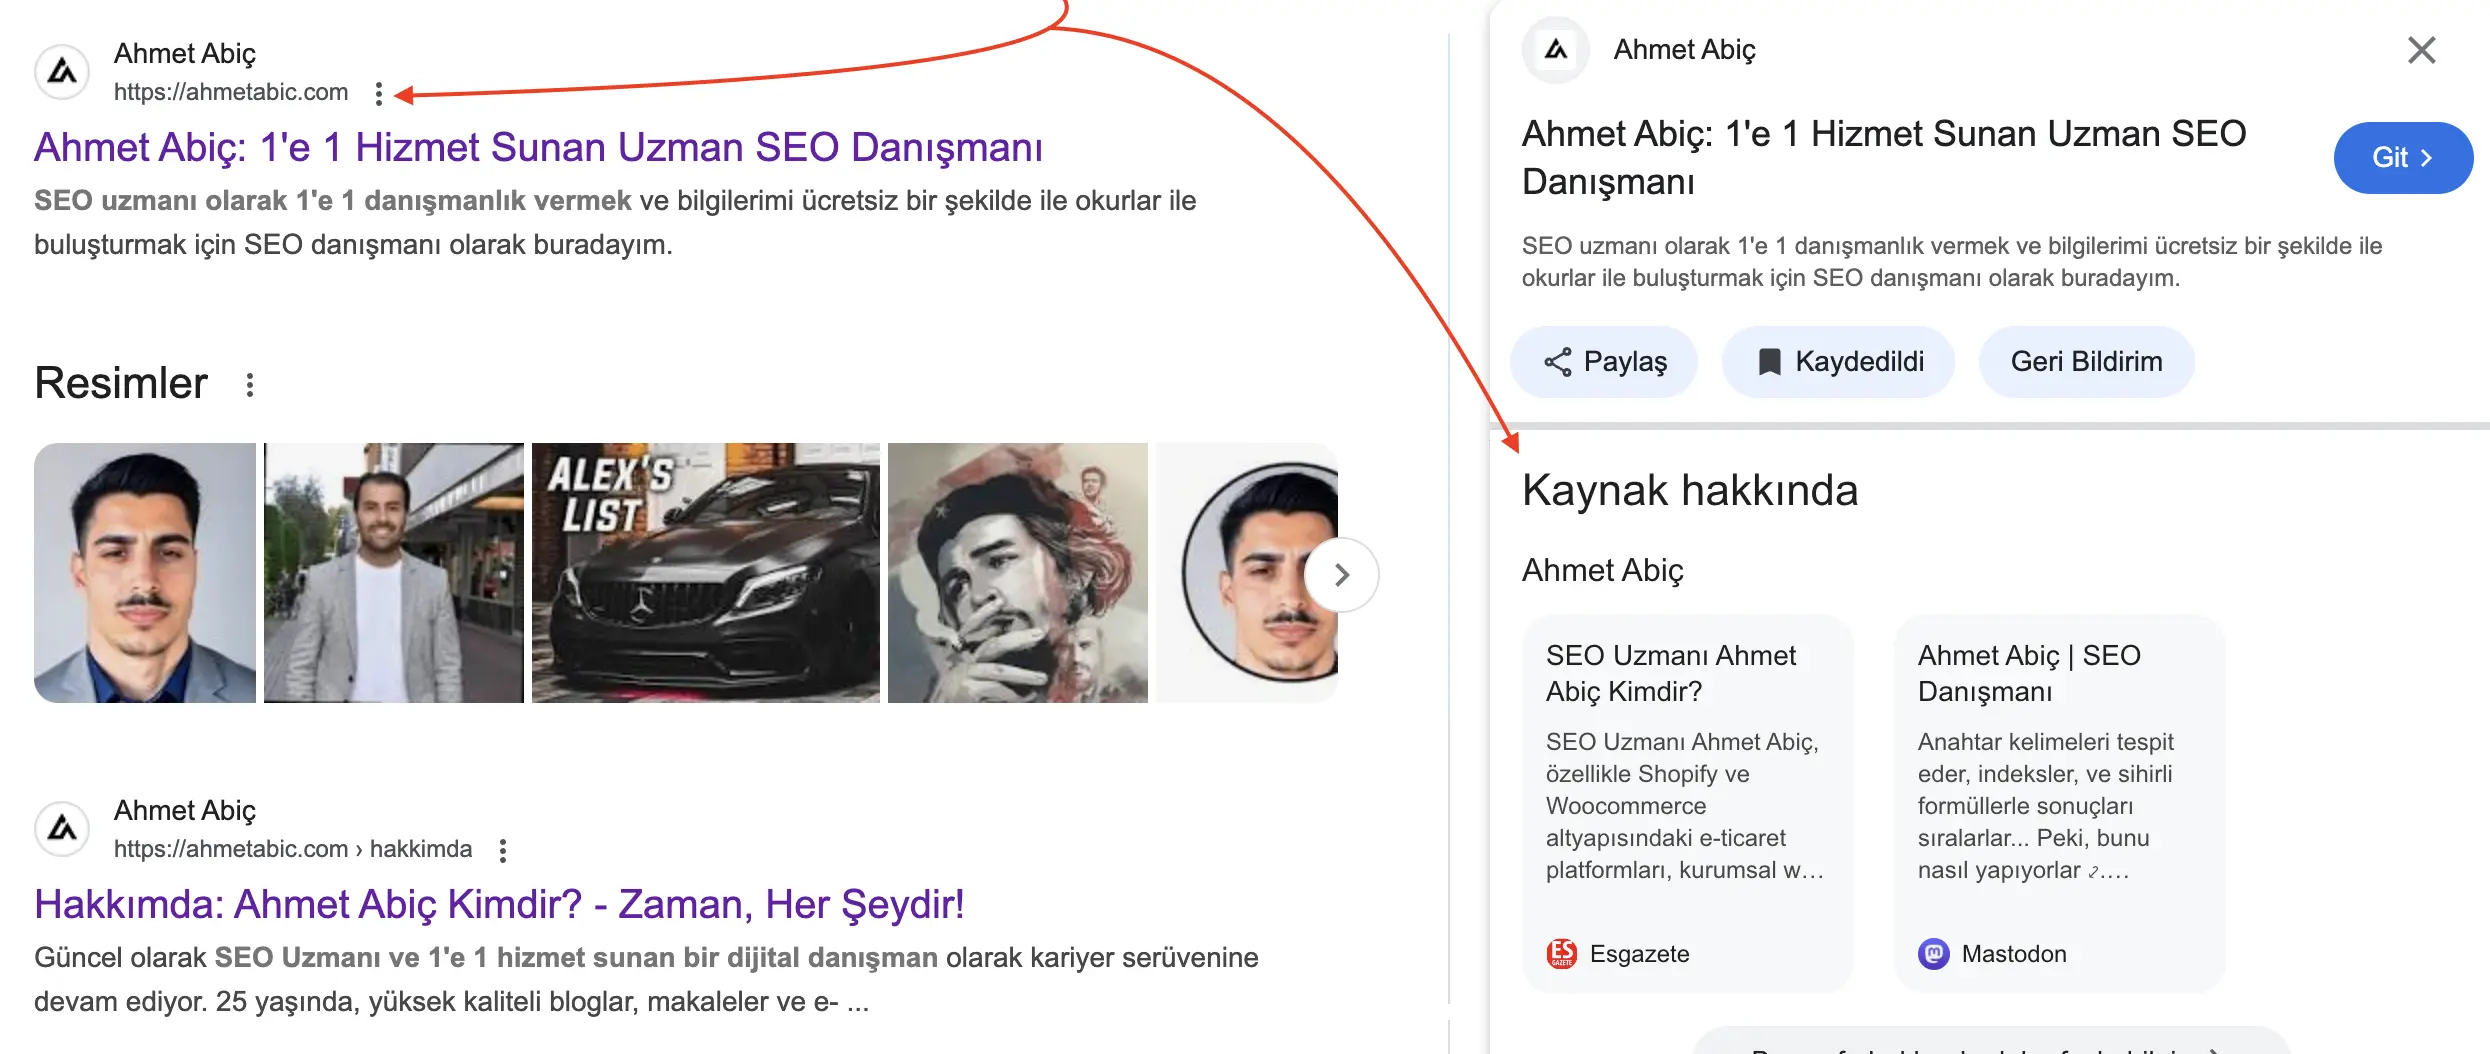Open Che Guevara illustration thumbnail
Image resolution: width=2490 pixels, height=1054 pixels.
pos(1018,573)
